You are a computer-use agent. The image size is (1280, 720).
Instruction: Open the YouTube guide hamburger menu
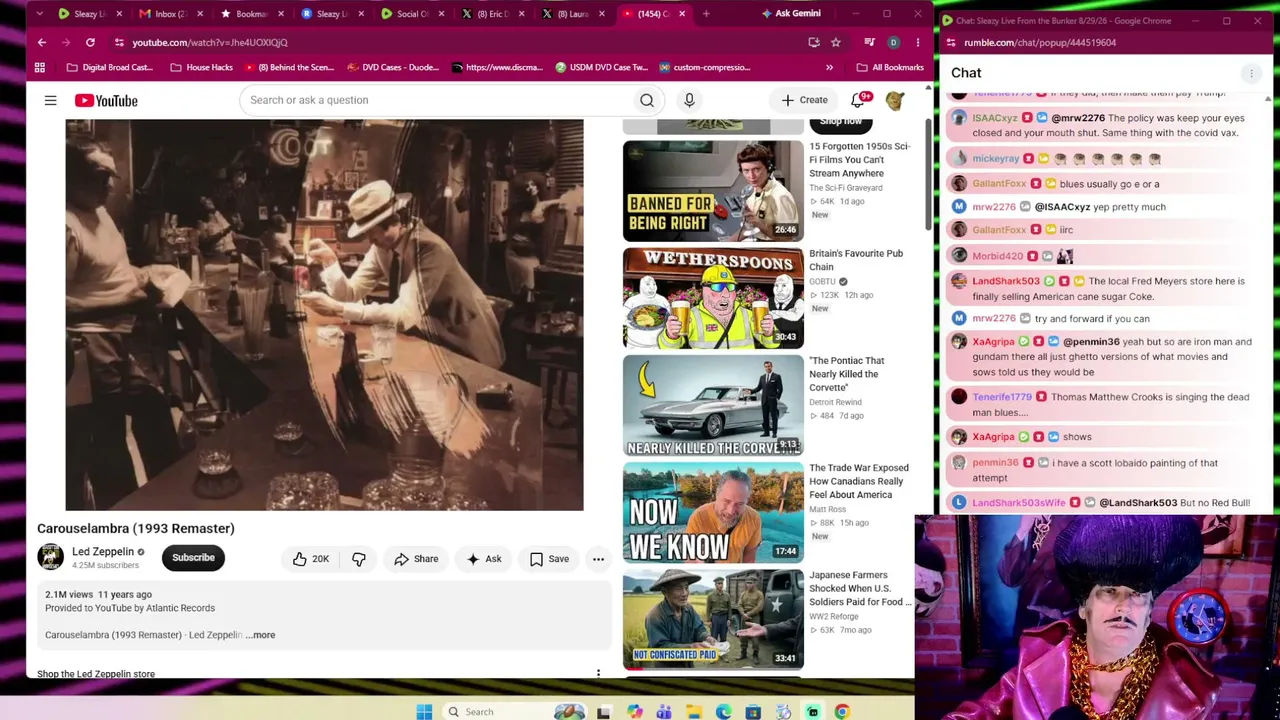50,100
